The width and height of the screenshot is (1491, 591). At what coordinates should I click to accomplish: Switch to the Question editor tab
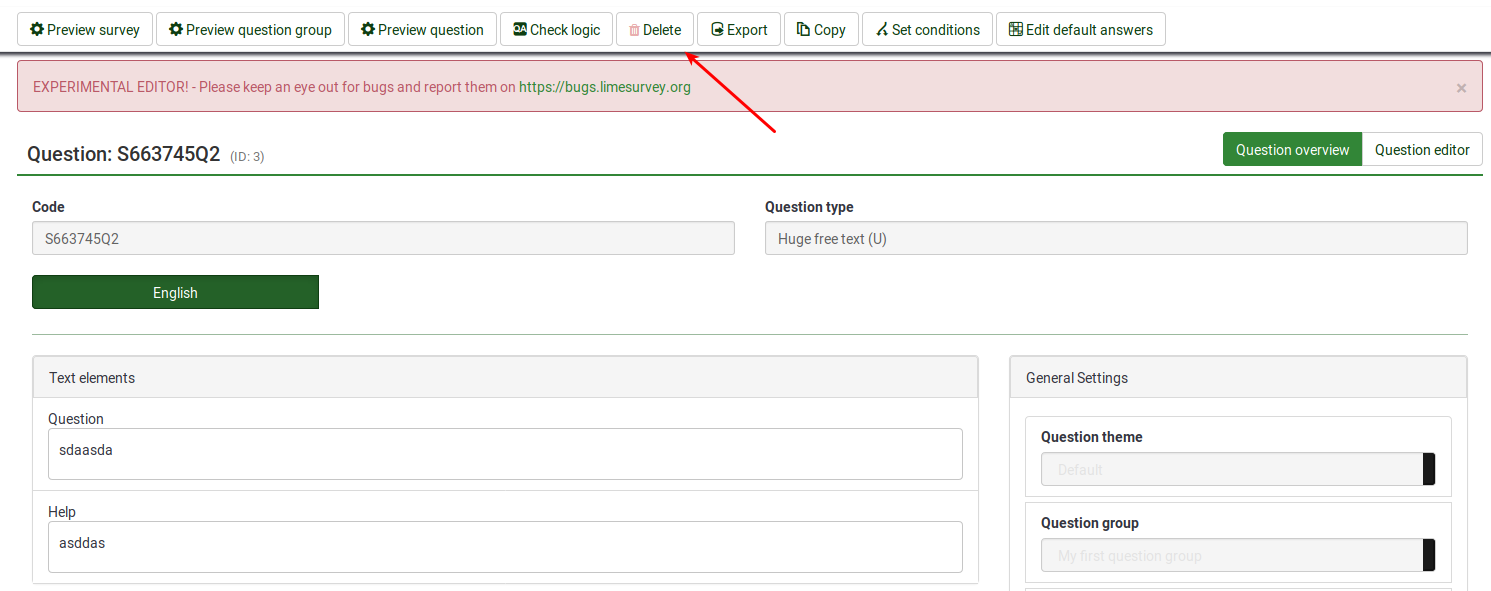click(x=1421, y=150)
